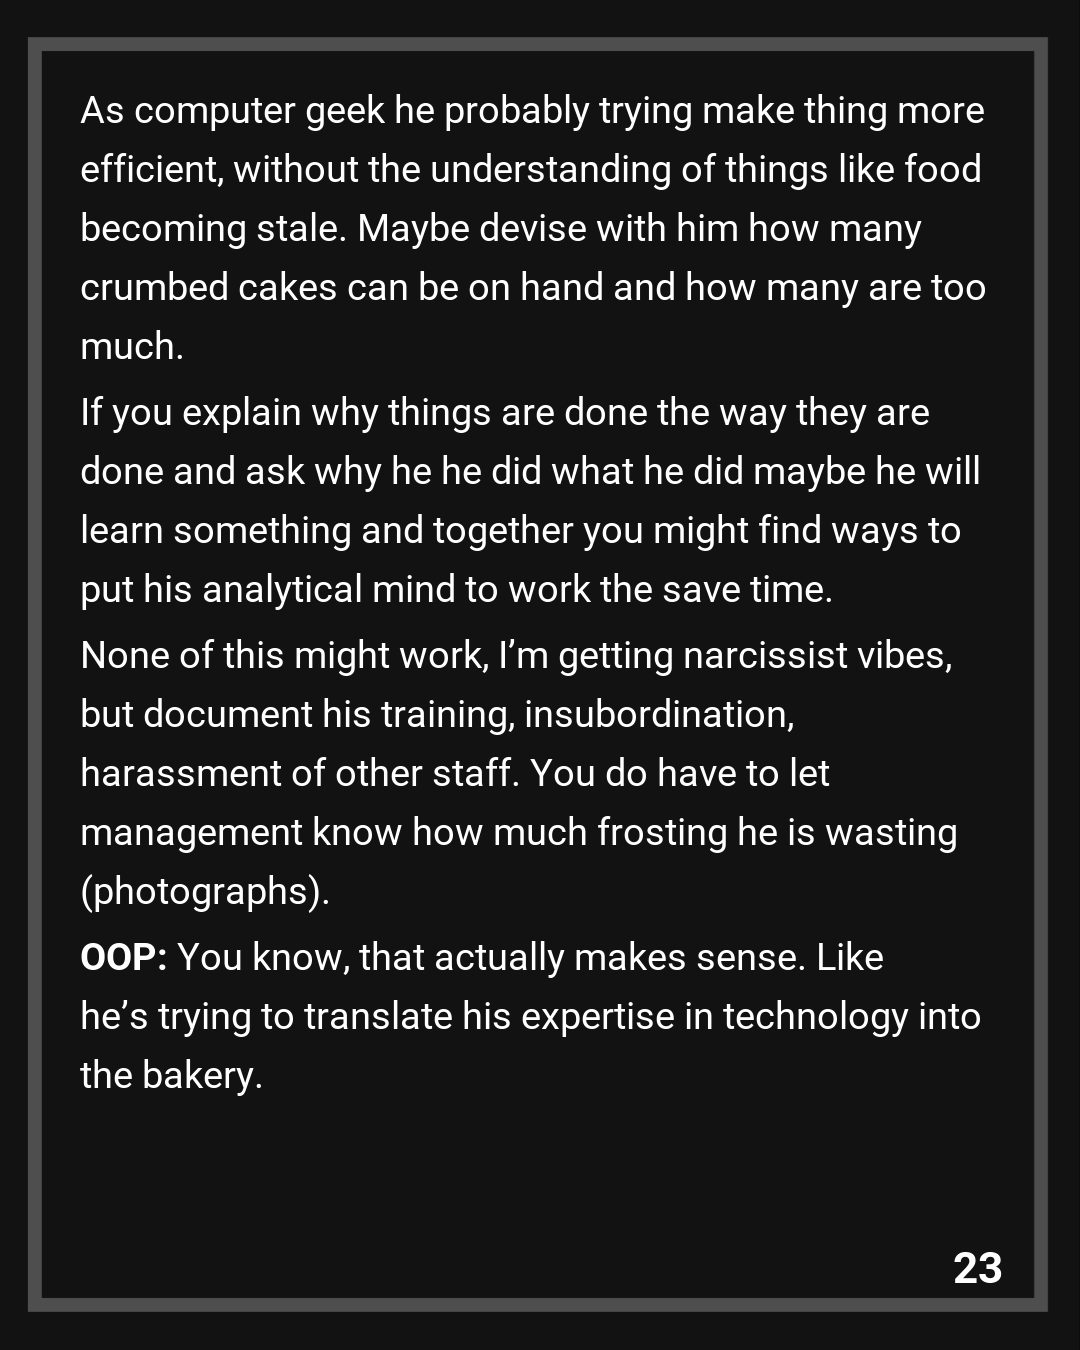Click the phrase 'harassment of other staff.'

[300, 773]
